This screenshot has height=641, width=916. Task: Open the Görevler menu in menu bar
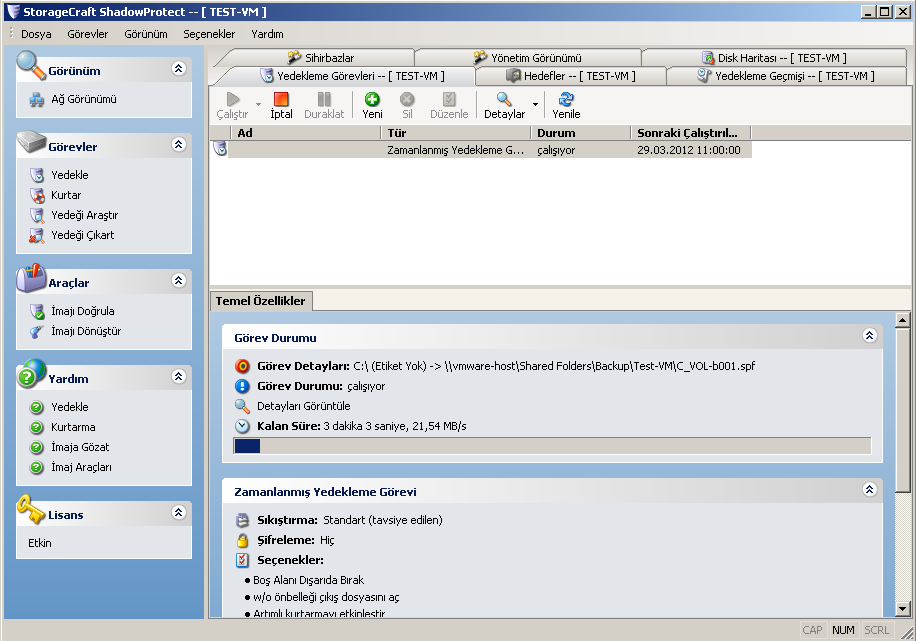pos(88,34)
